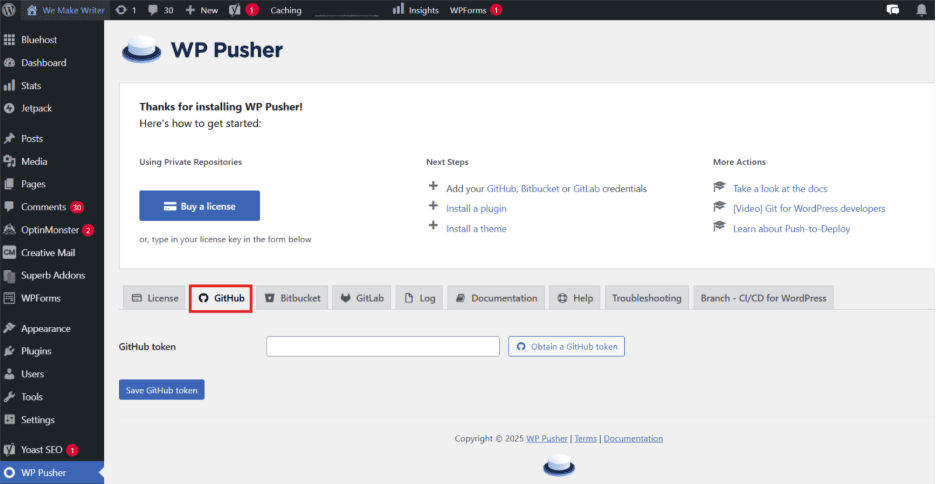Click the WordPress logo in admin bar
The image size is (936, 484).
[9, 10]
